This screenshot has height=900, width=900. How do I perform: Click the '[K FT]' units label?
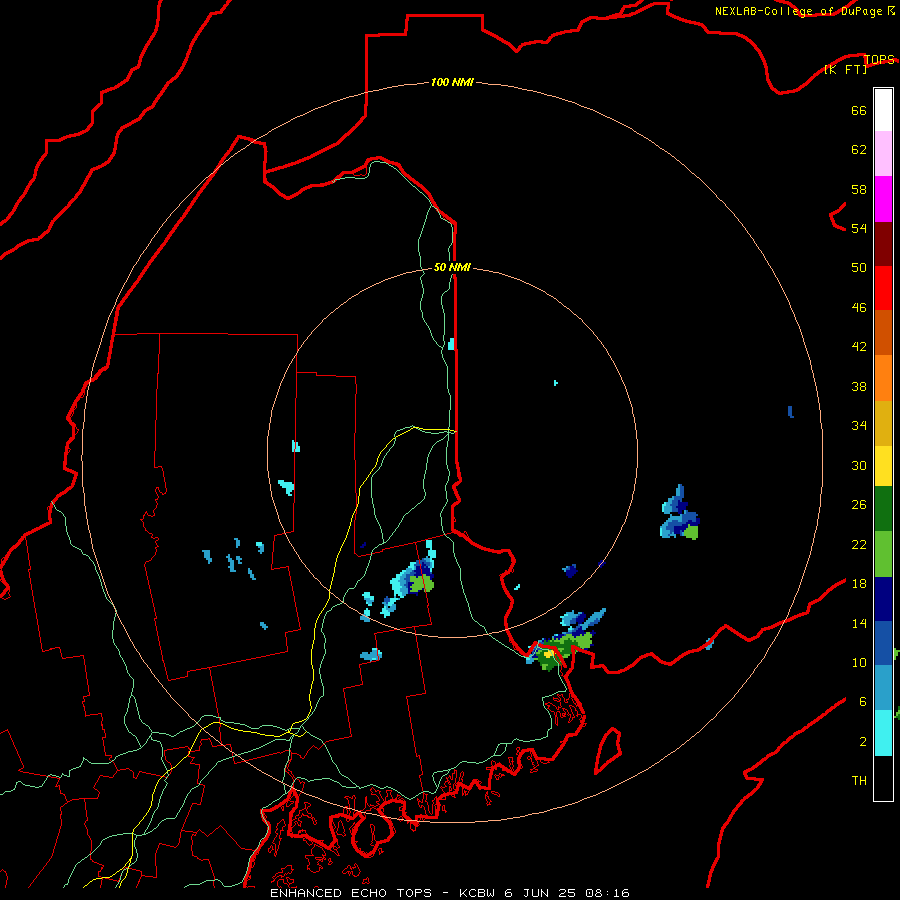(x=845, y=69)
